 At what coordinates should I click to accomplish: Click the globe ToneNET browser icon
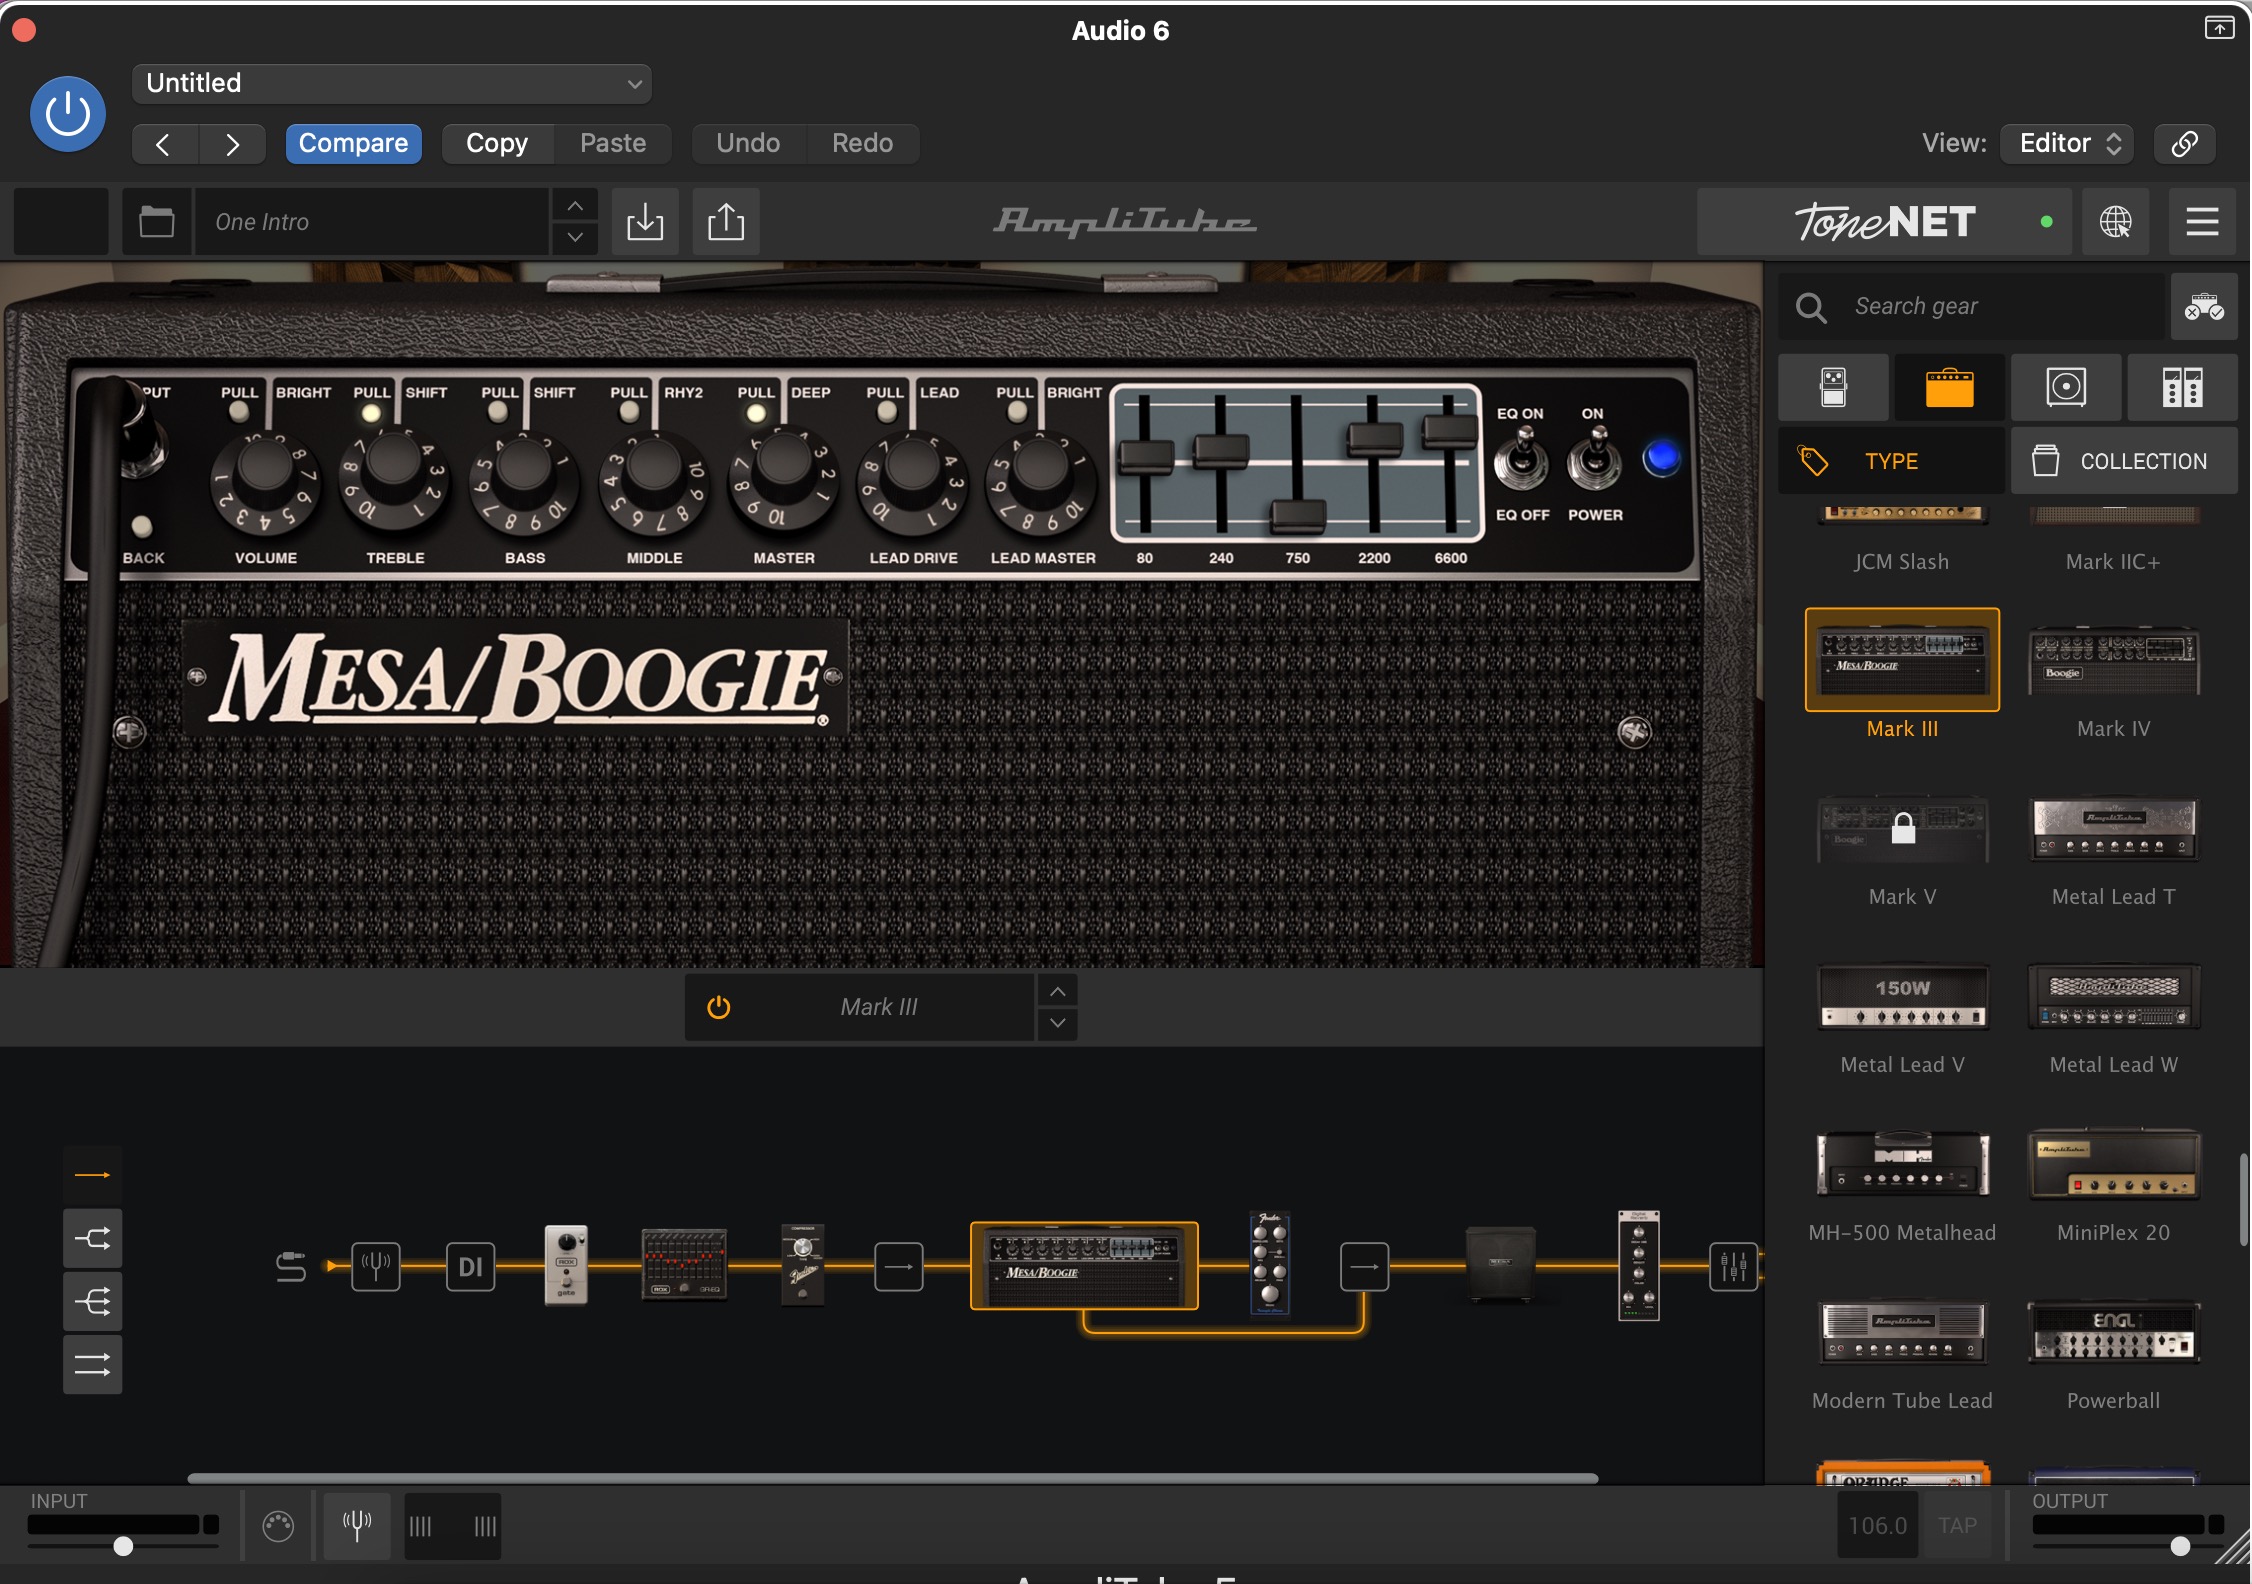click(x=2115, y=222)
